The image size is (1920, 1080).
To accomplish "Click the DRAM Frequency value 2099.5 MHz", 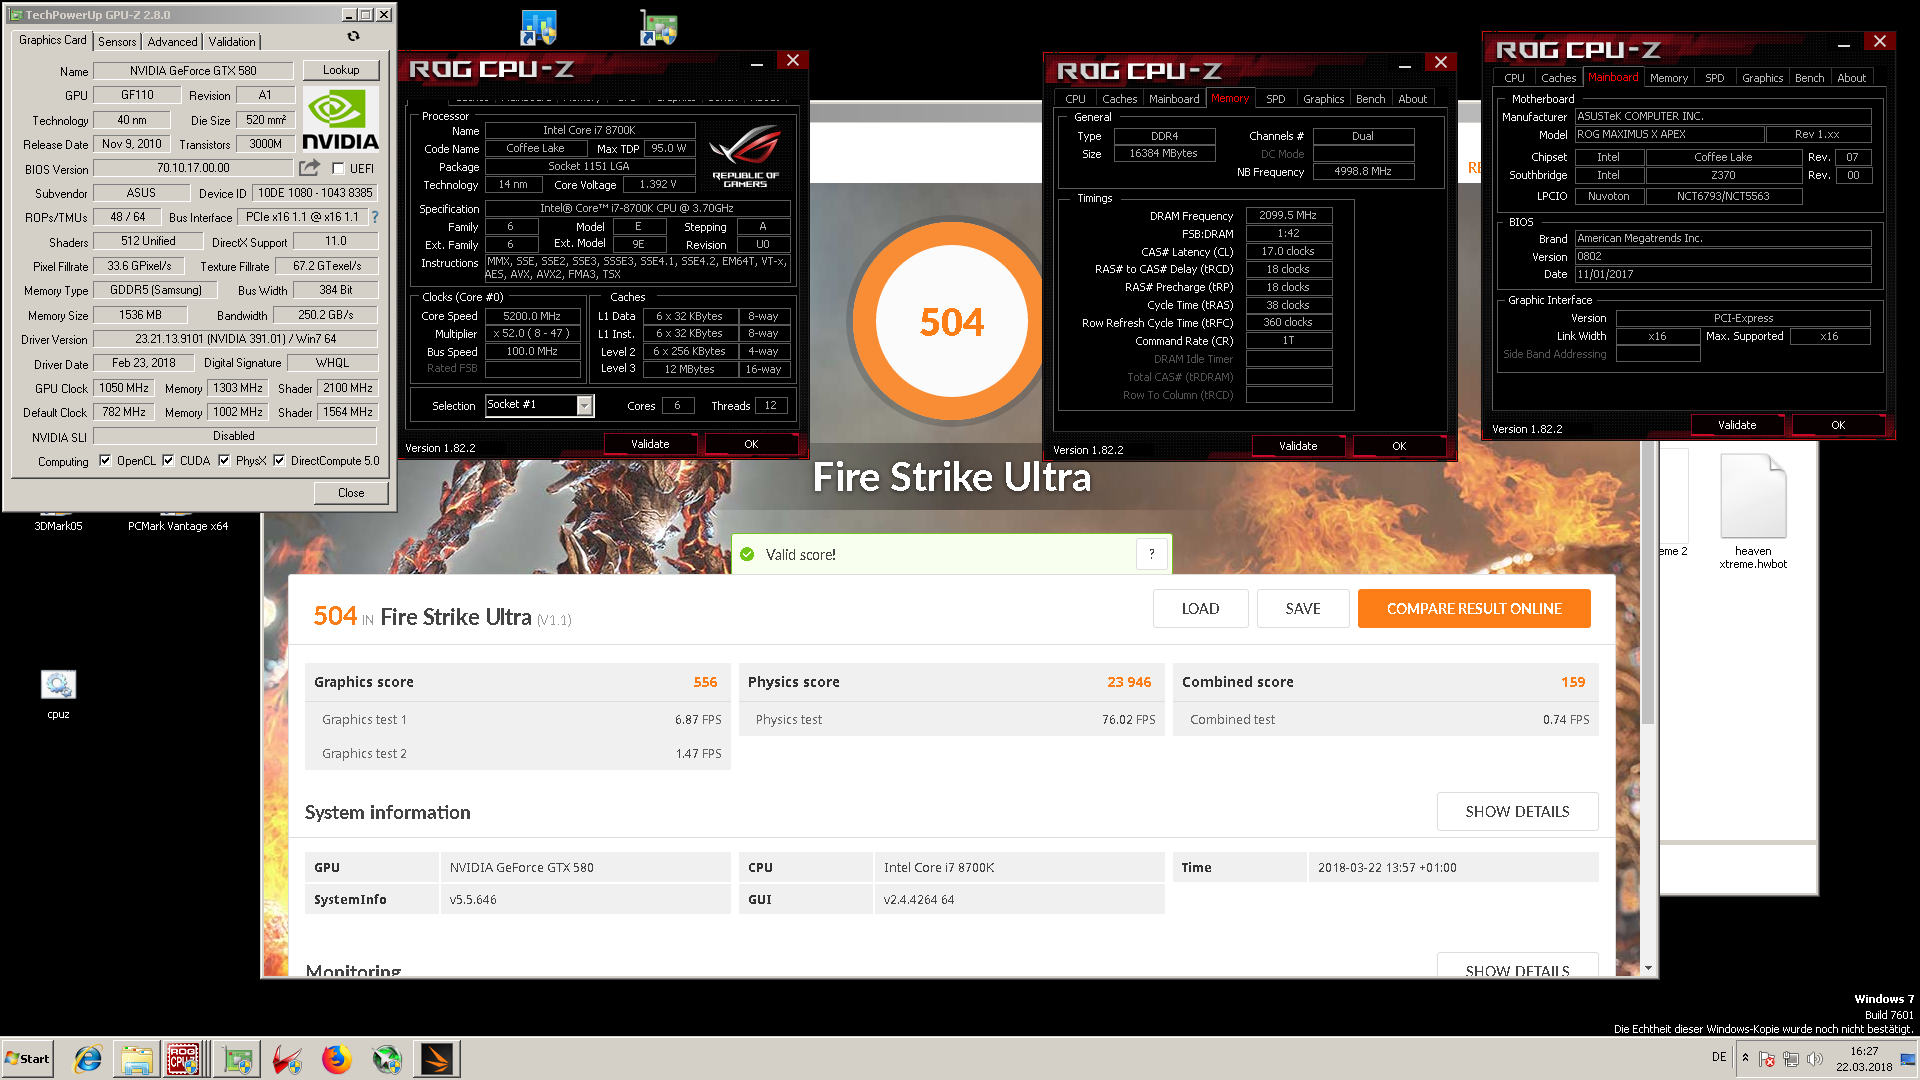I will pos(1288,216).
